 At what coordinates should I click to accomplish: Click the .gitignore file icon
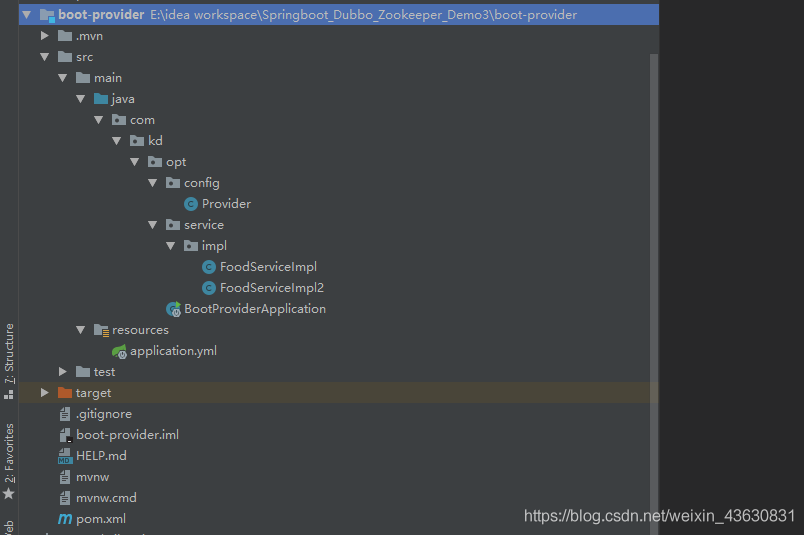[65, 414]
